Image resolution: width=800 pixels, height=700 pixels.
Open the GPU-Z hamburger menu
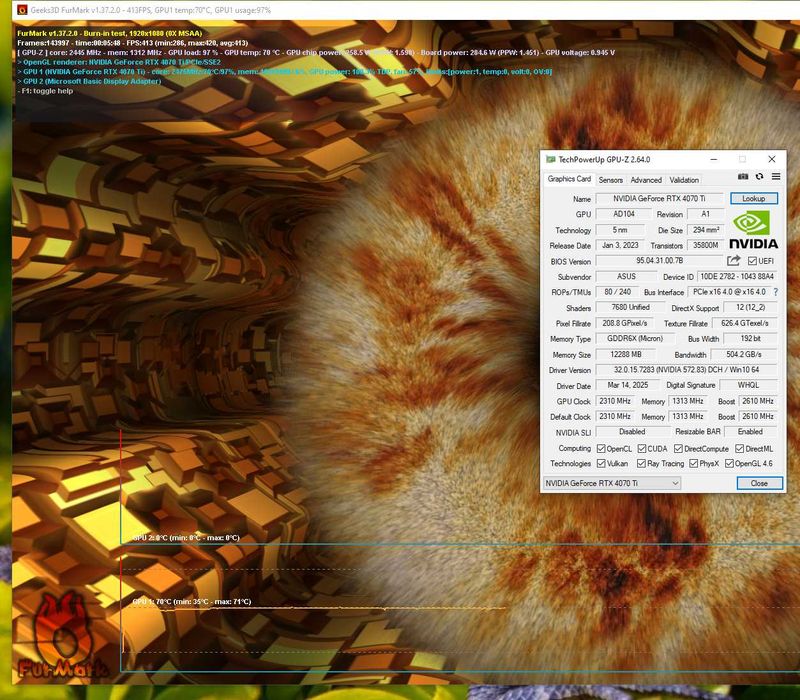[x=776, y=177]
